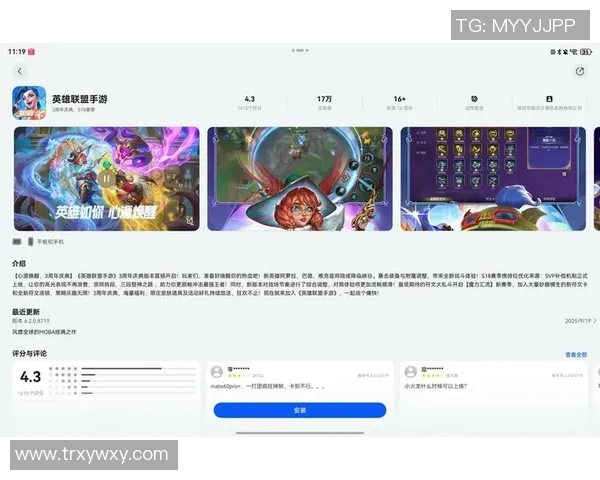600x480 pixels.
Task: Open 查看全部 reviews link
Action: coord(576,354)
